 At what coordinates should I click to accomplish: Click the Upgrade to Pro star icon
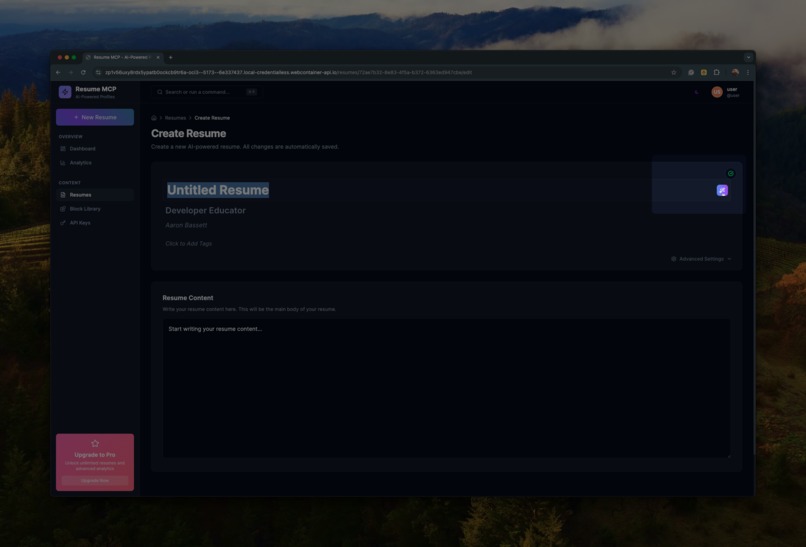(x=95, y=444)
